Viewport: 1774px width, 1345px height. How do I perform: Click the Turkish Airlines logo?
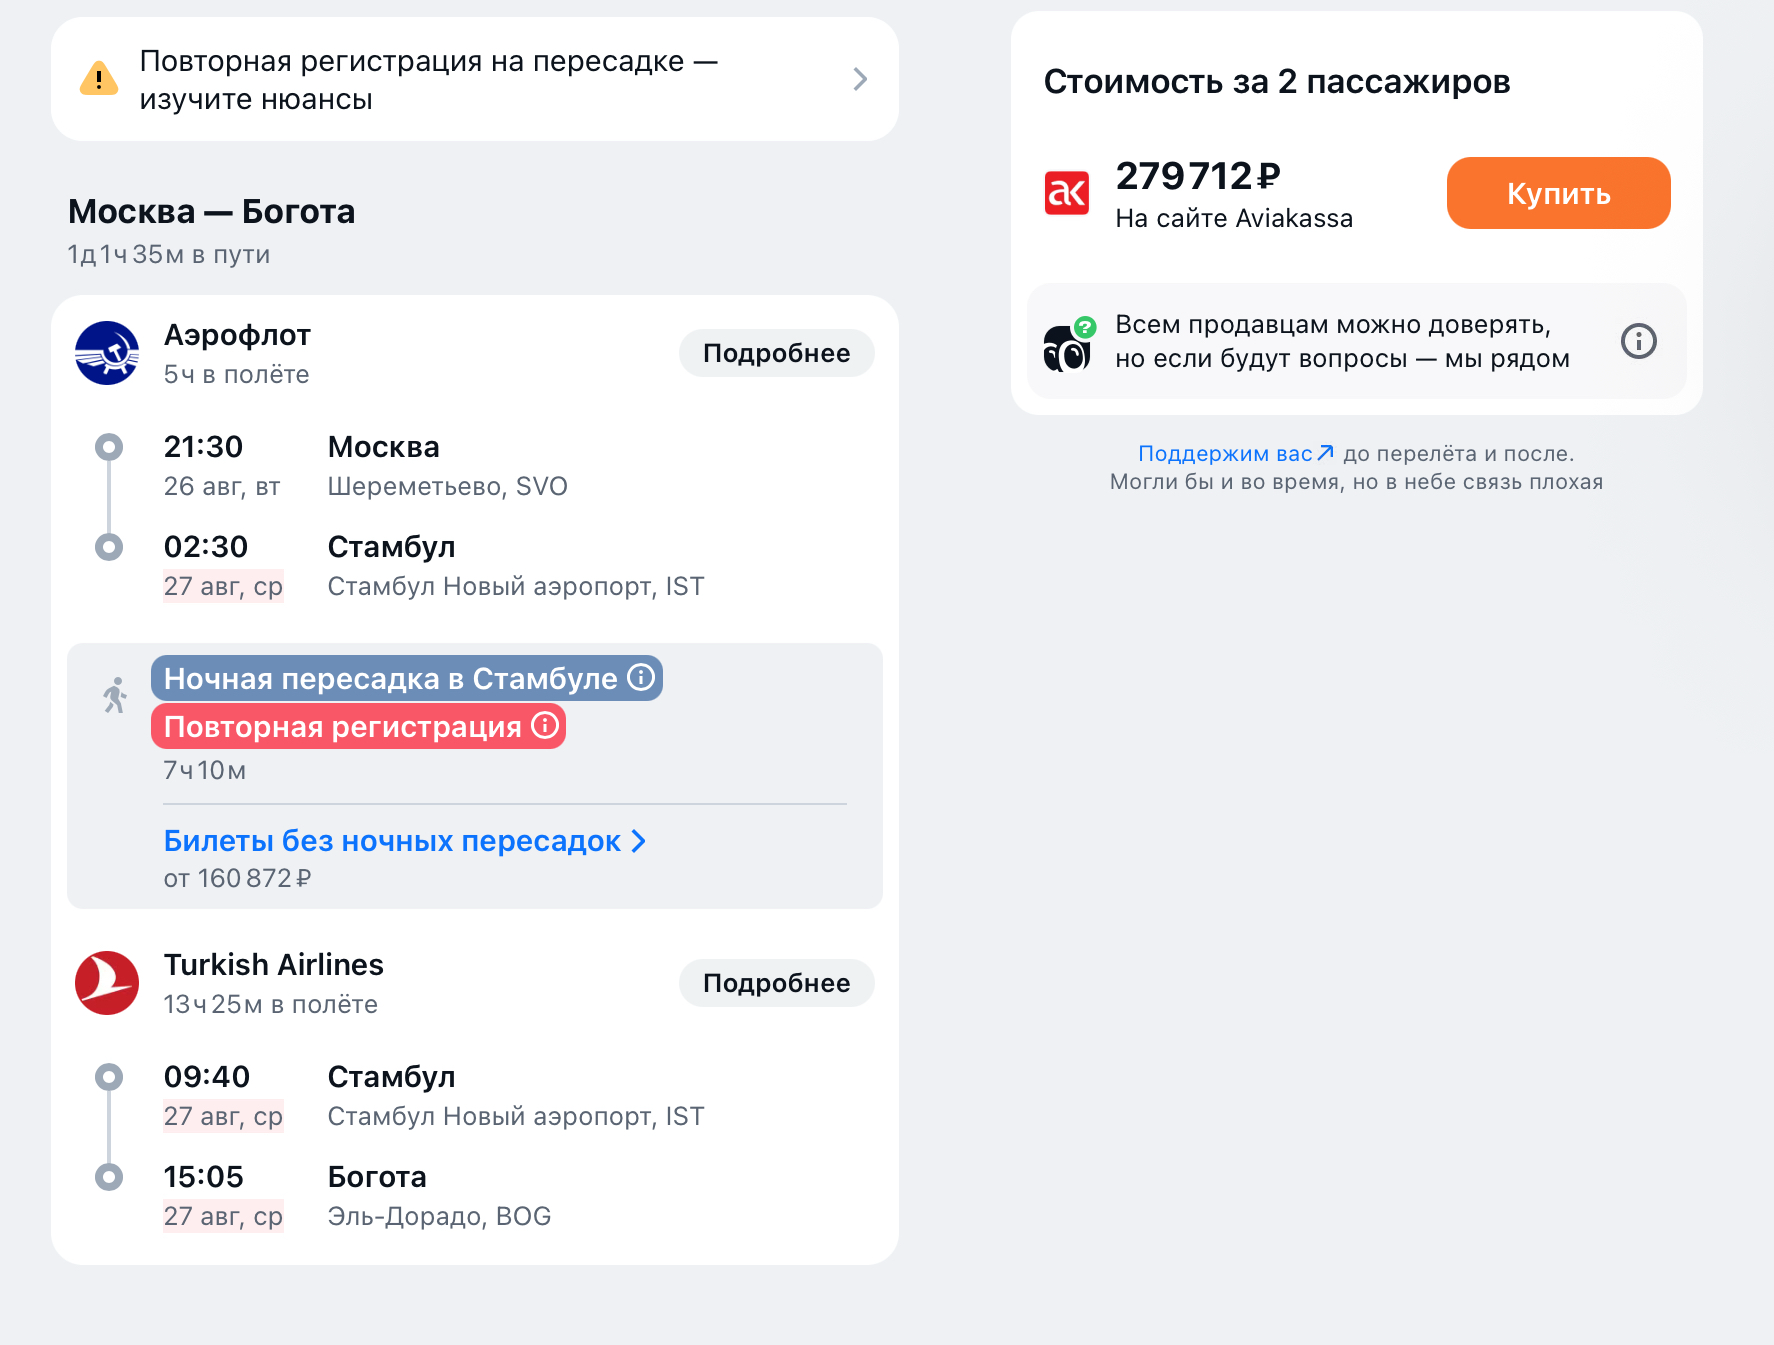click(x=107, y=983)
